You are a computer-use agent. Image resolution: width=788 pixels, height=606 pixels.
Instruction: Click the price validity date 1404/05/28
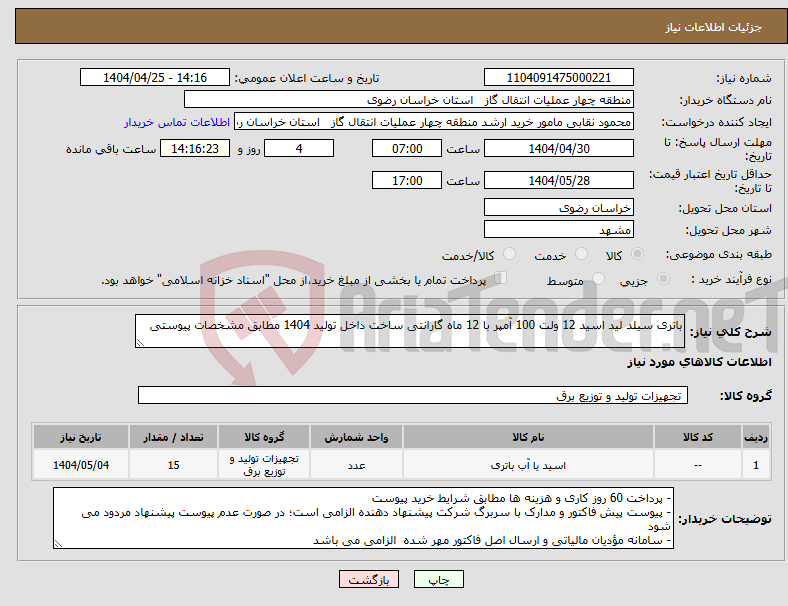(x=558, y=180)
